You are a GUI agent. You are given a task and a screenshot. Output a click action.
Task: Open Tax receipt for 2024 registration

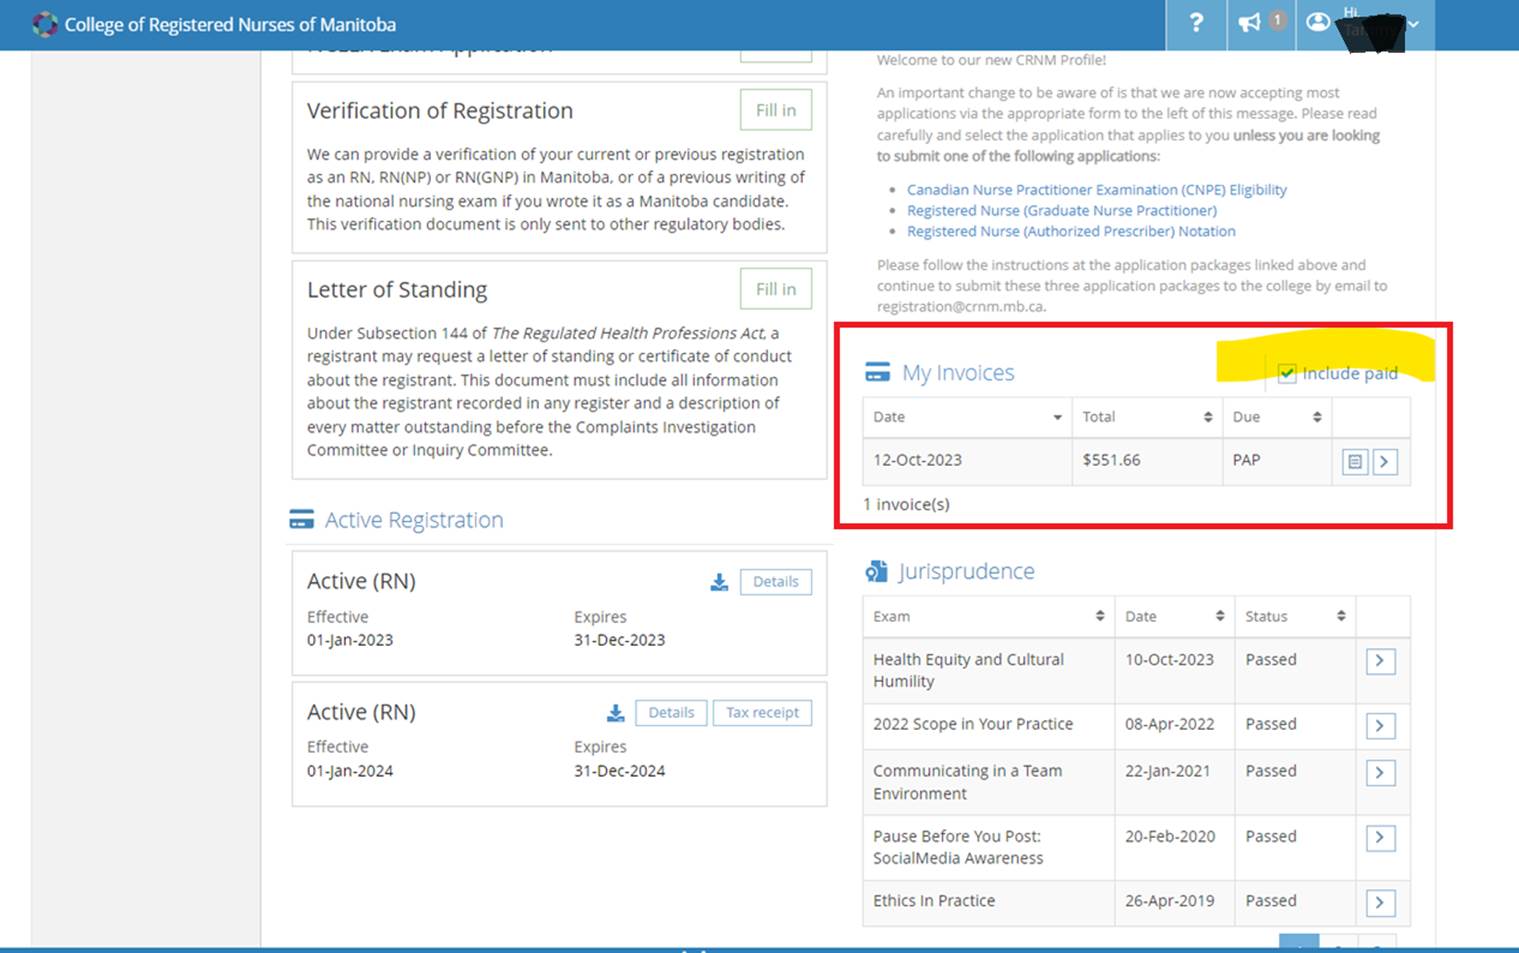pyautogui.click(x=762, y=713)
